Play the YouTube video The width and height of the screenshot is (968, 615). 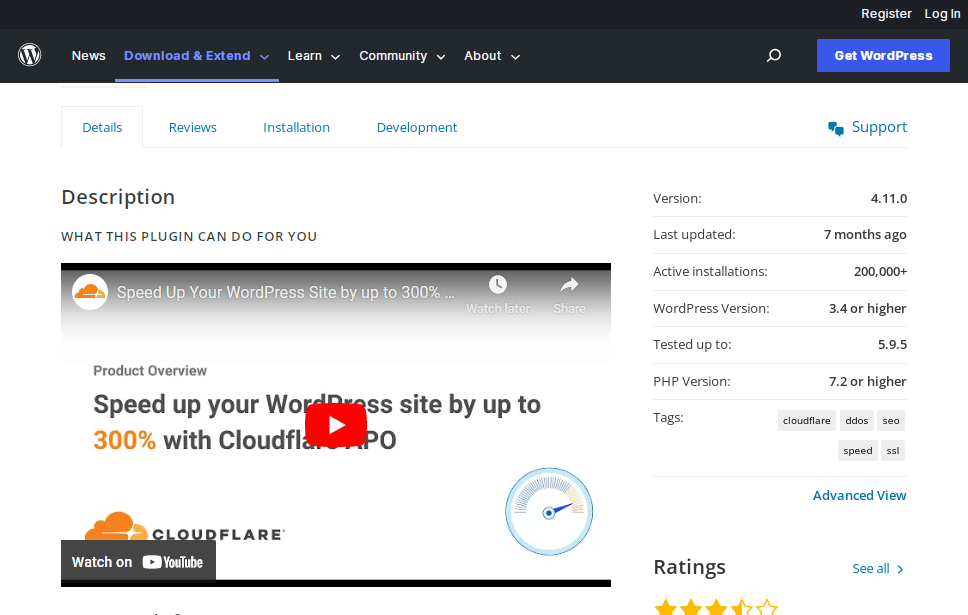point(336,425)
